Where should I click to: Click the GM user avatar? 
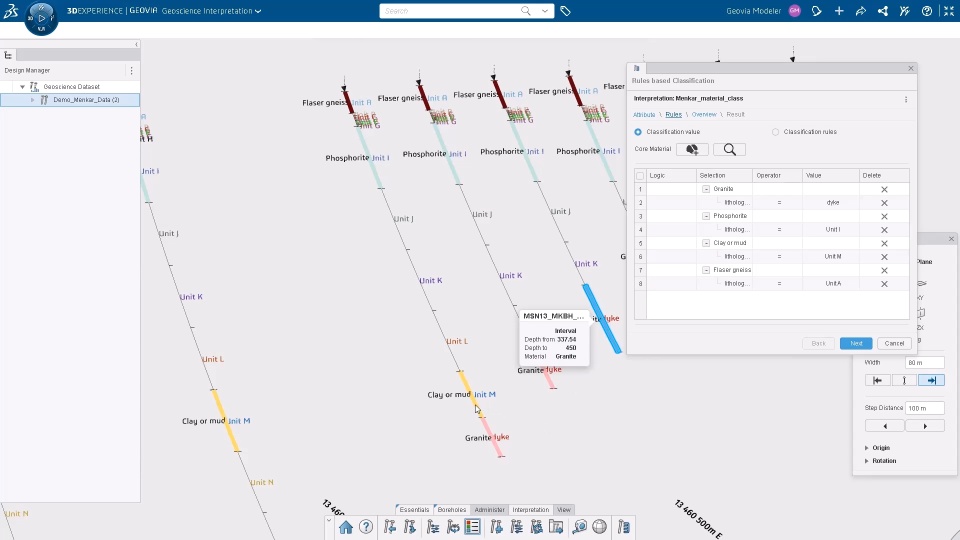[x=795, y=11]
